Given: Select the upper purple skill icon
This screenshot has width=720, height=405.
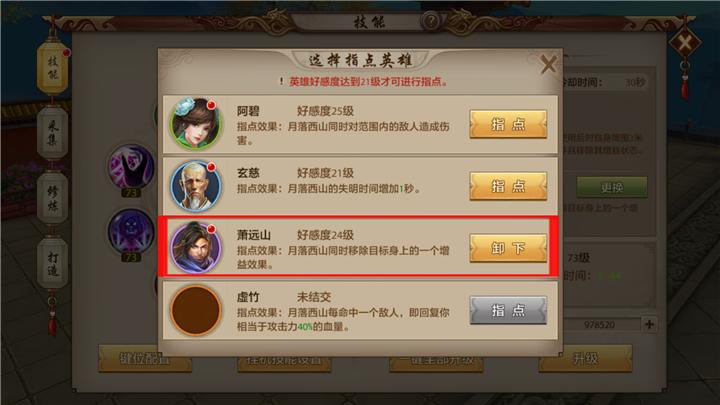Looking at the screenshot, I should tap(131, 166).
